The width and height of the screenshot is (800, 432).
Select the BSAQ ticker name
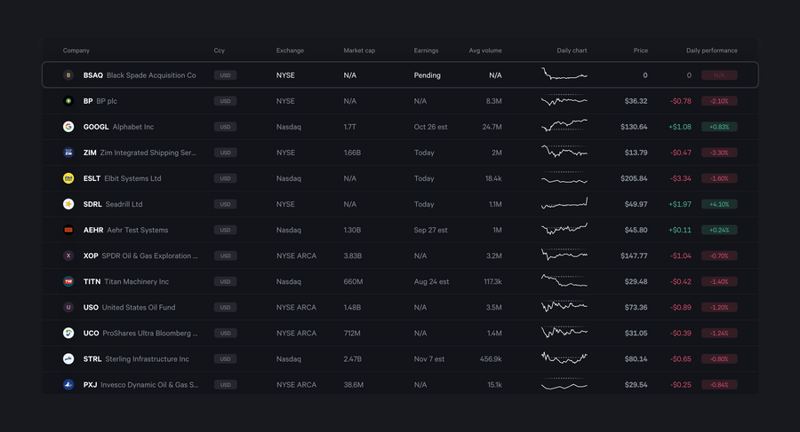click(93, 75)
